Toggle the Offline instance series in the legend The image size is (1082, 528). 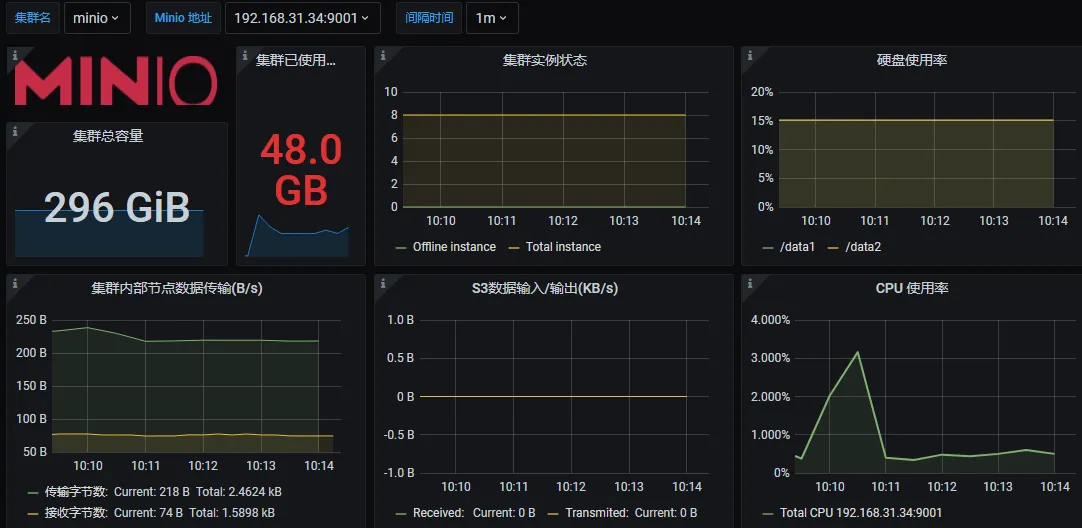(453, 247)
